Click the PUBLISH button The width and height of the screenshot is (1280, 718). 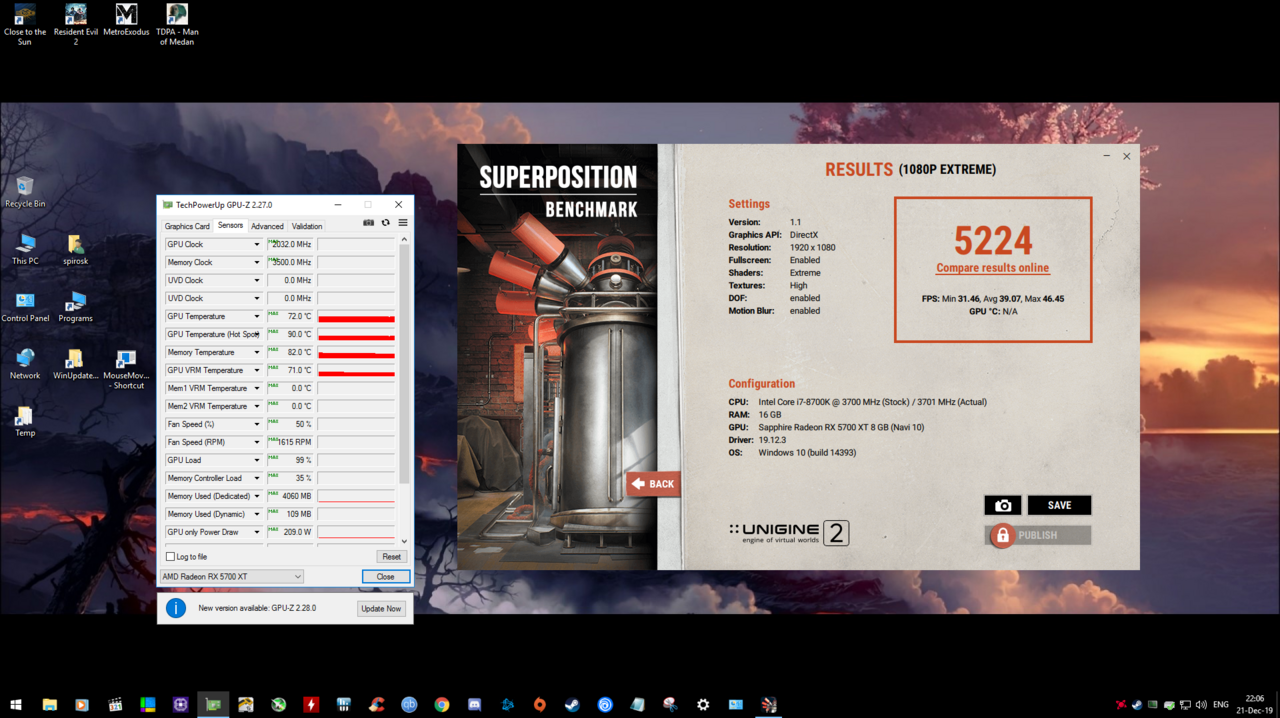pyautogui.click(x=1038, y=535)
